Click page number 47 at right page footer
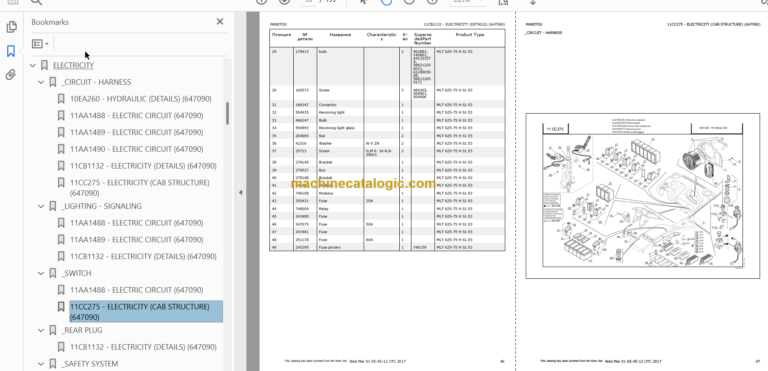 pyautogui.click(x=757, y=362)
